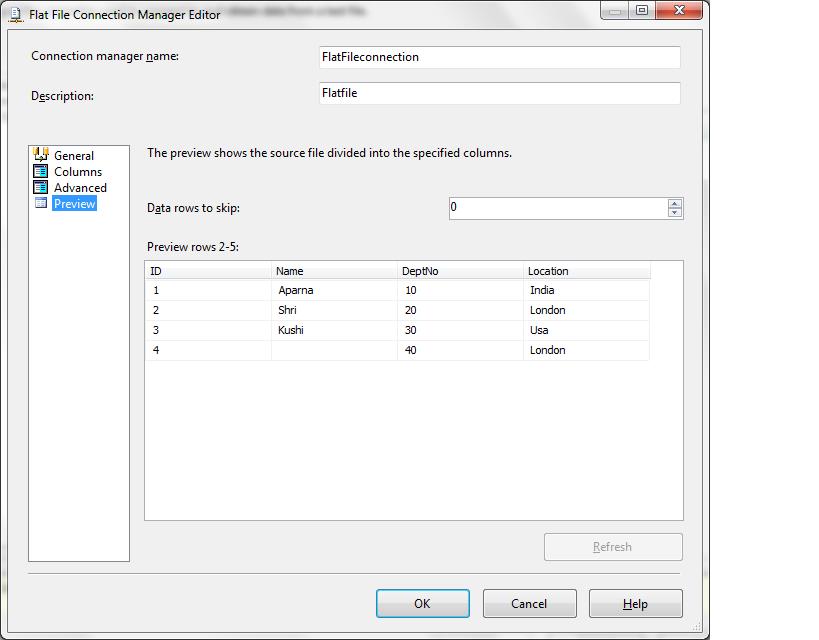Screen dimensions: 819x640
Task: Click the dialog title bar icon
Action: [x=17, y=13]
